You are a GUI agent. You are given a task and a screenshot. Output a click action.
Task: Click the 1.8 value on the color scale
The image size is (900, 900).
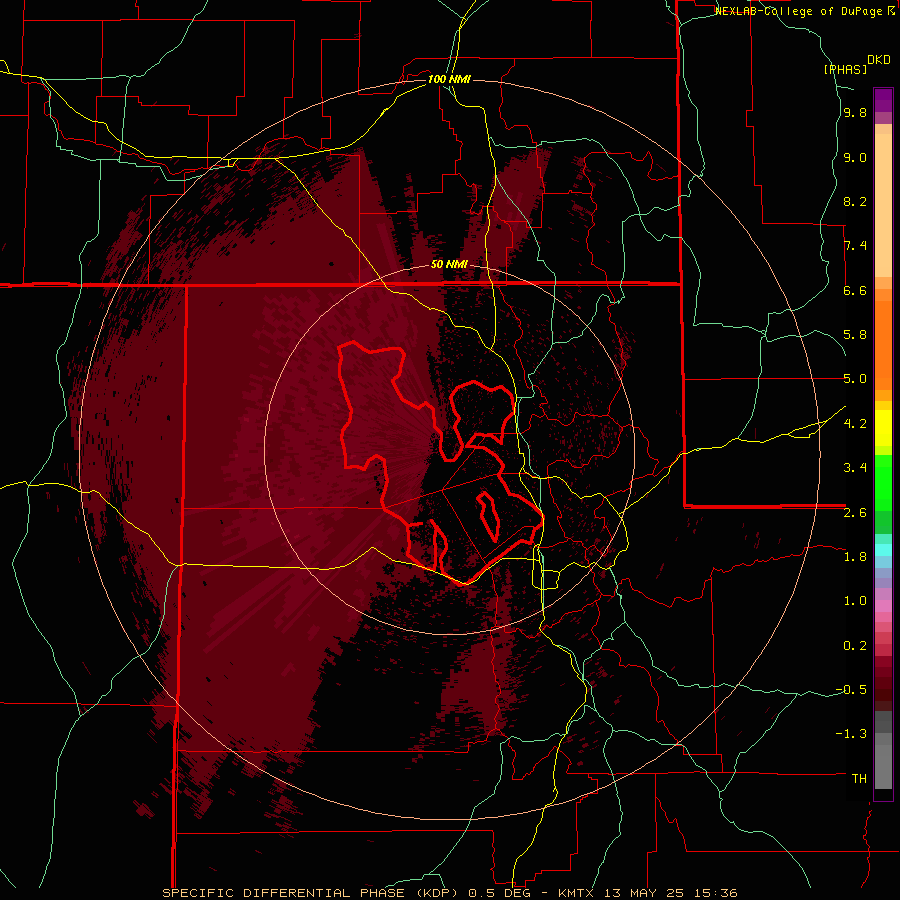click(855, 557)
